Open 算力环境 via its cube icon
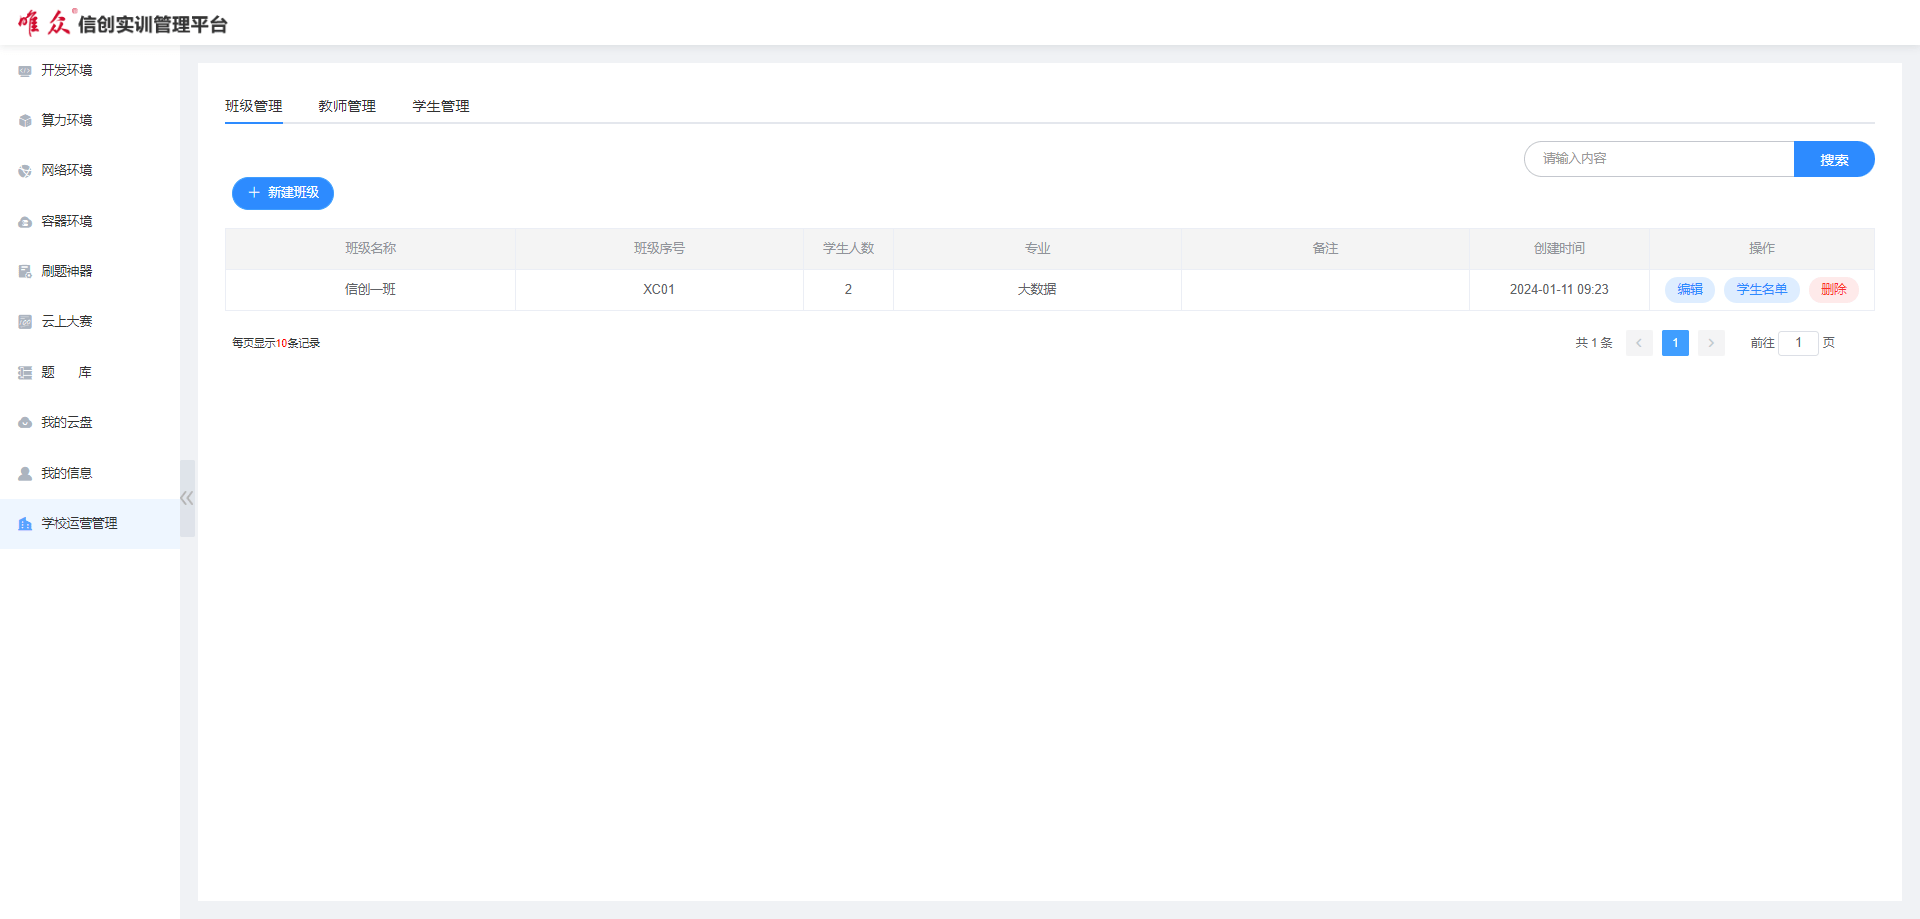 point(25,121)
